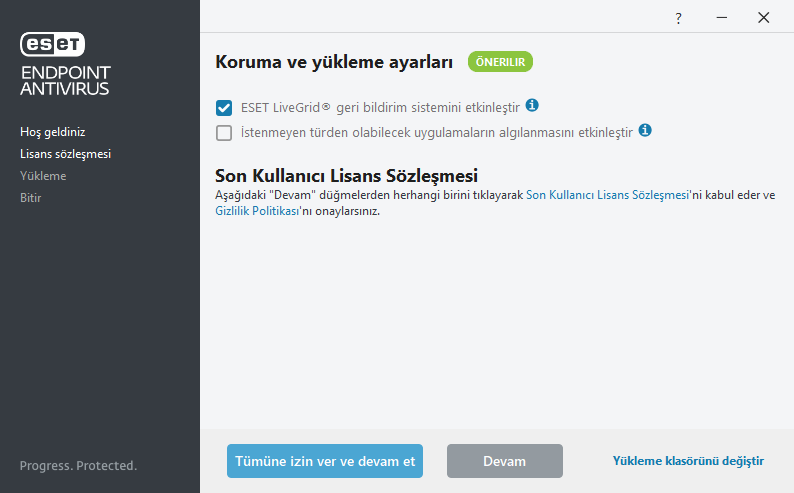
Task: Click the Koruma ve yükleme ayarları heading
Action: tap(334, 62)
